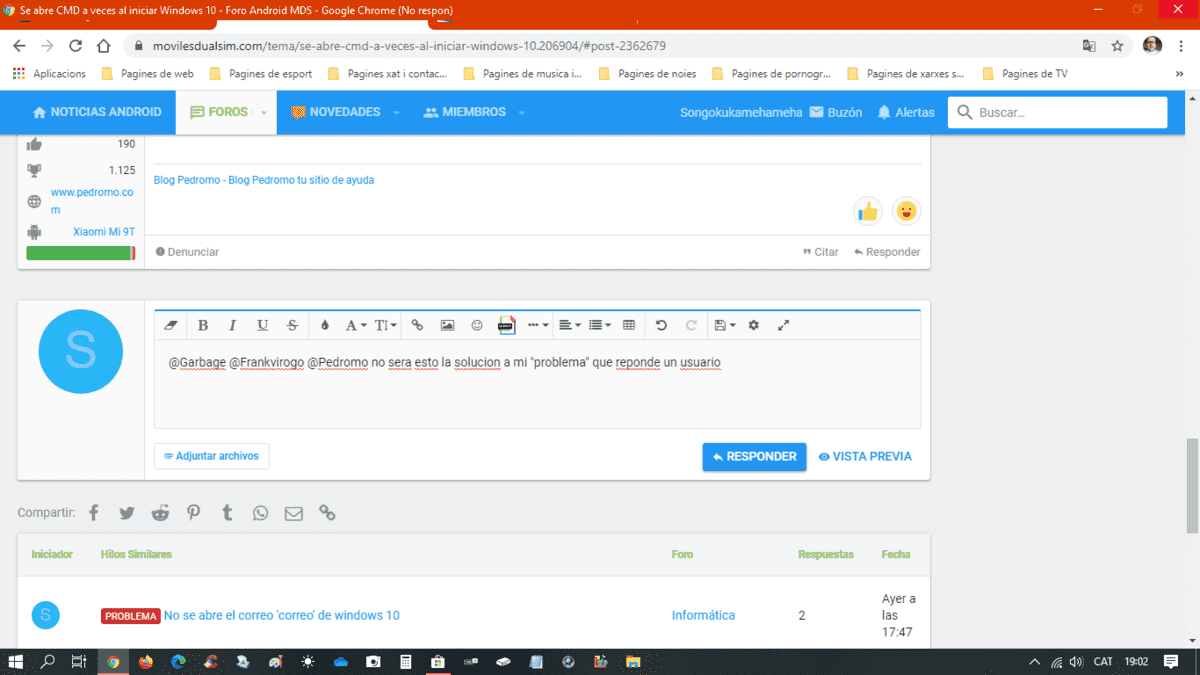1200x675 pixels.
Task: Open thread 'No se abre el correo' link
Action: (282, 615)
